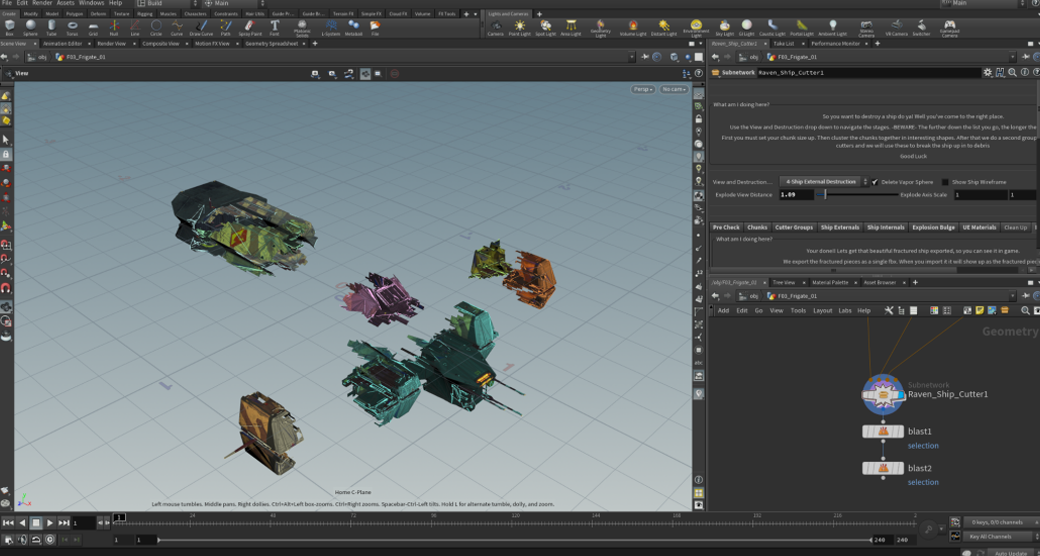Expand scene view path dropdown arrow

631,57
